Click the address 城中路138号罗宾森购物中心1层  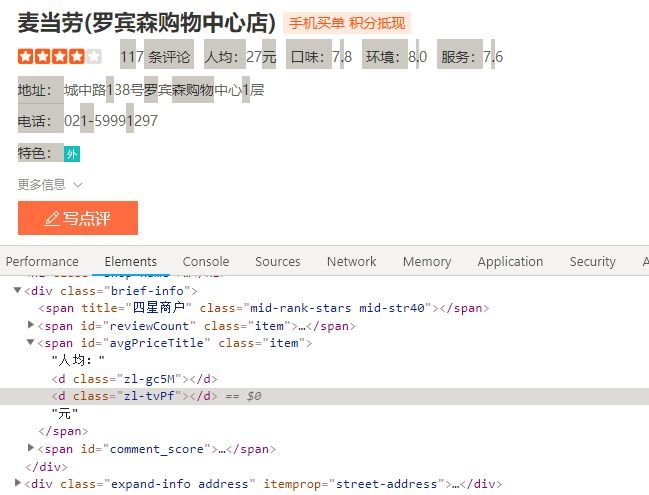point(164,90)
